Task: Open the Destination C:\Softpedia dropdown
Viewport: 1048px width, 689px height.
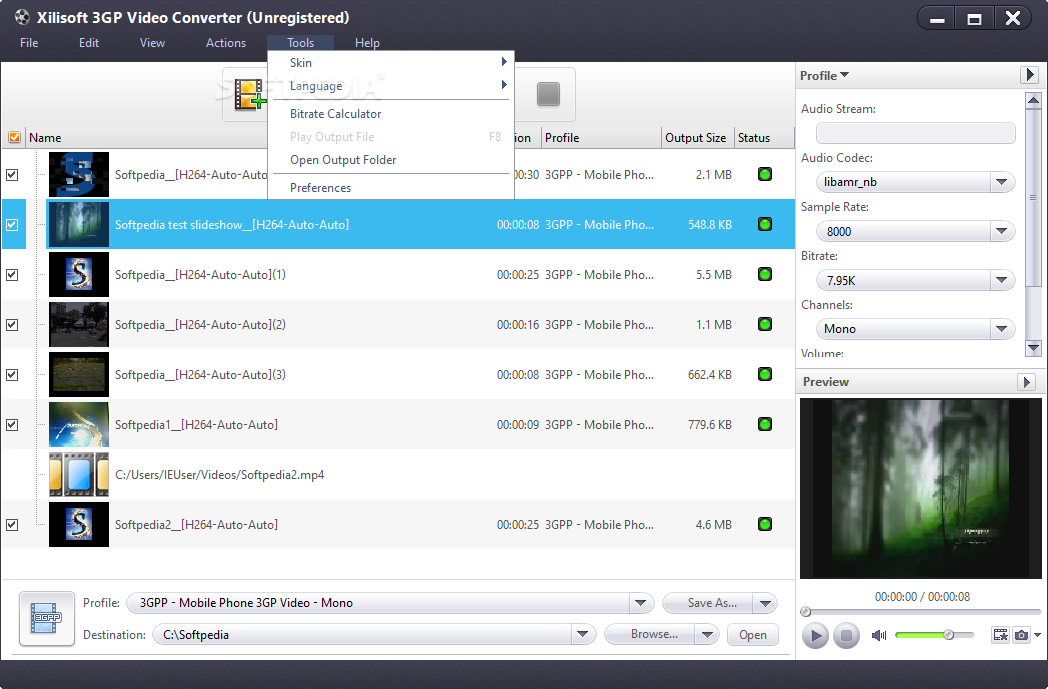Action: (x=582, y=634)
